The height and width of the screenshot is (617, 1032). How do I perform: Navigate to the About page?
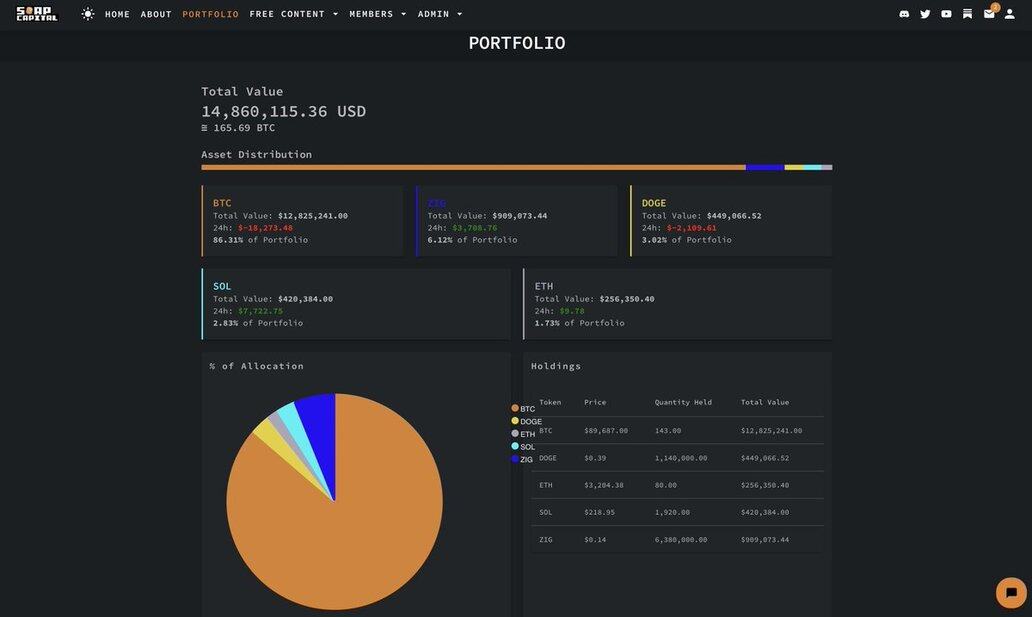156,14
